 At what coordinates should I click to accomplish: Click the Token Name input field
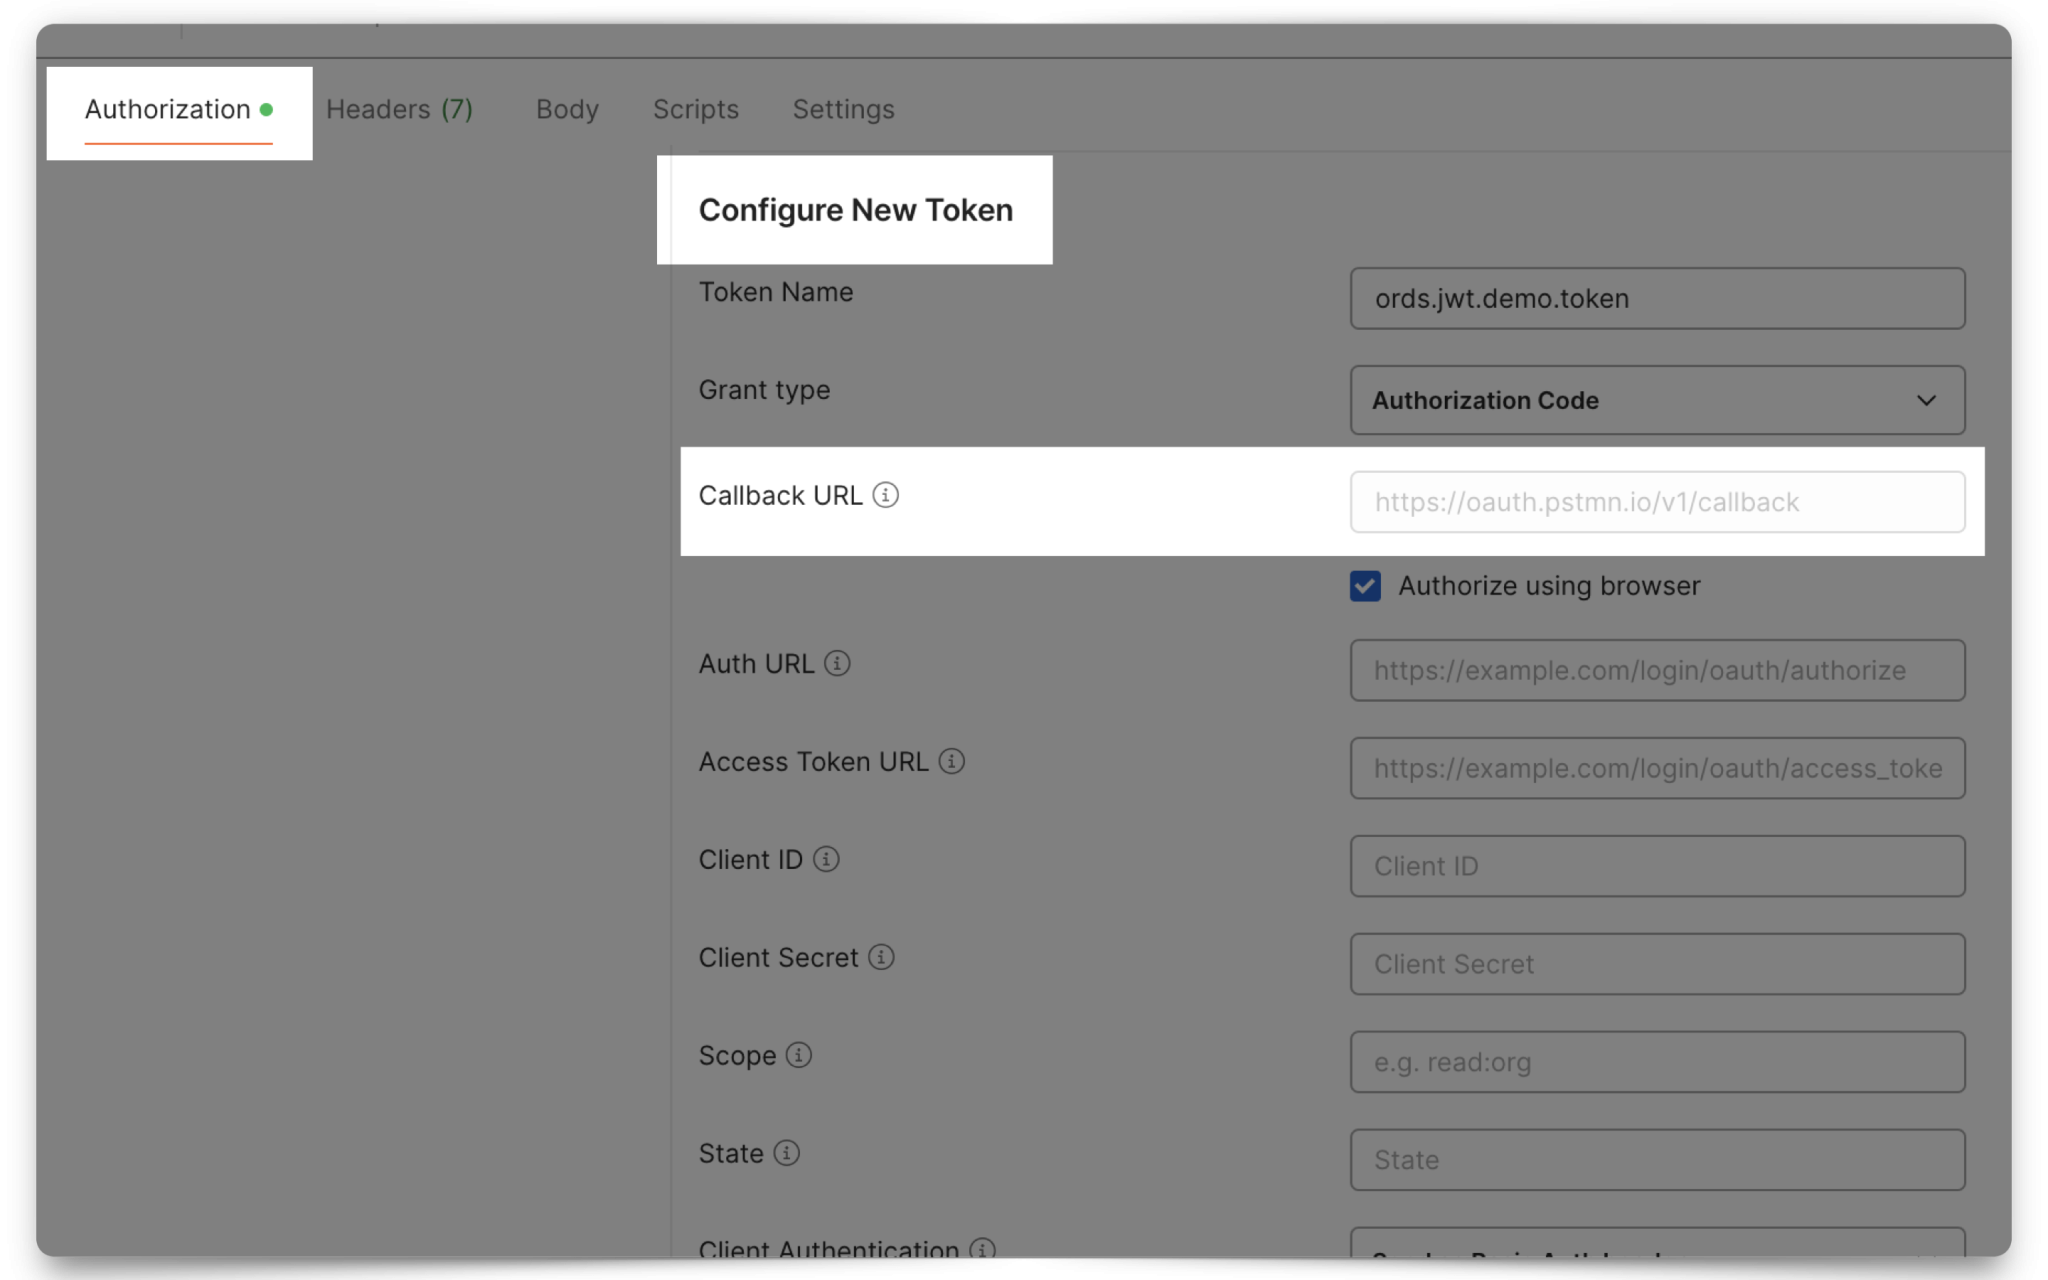pyautogui.click(x=1656, y=298)
